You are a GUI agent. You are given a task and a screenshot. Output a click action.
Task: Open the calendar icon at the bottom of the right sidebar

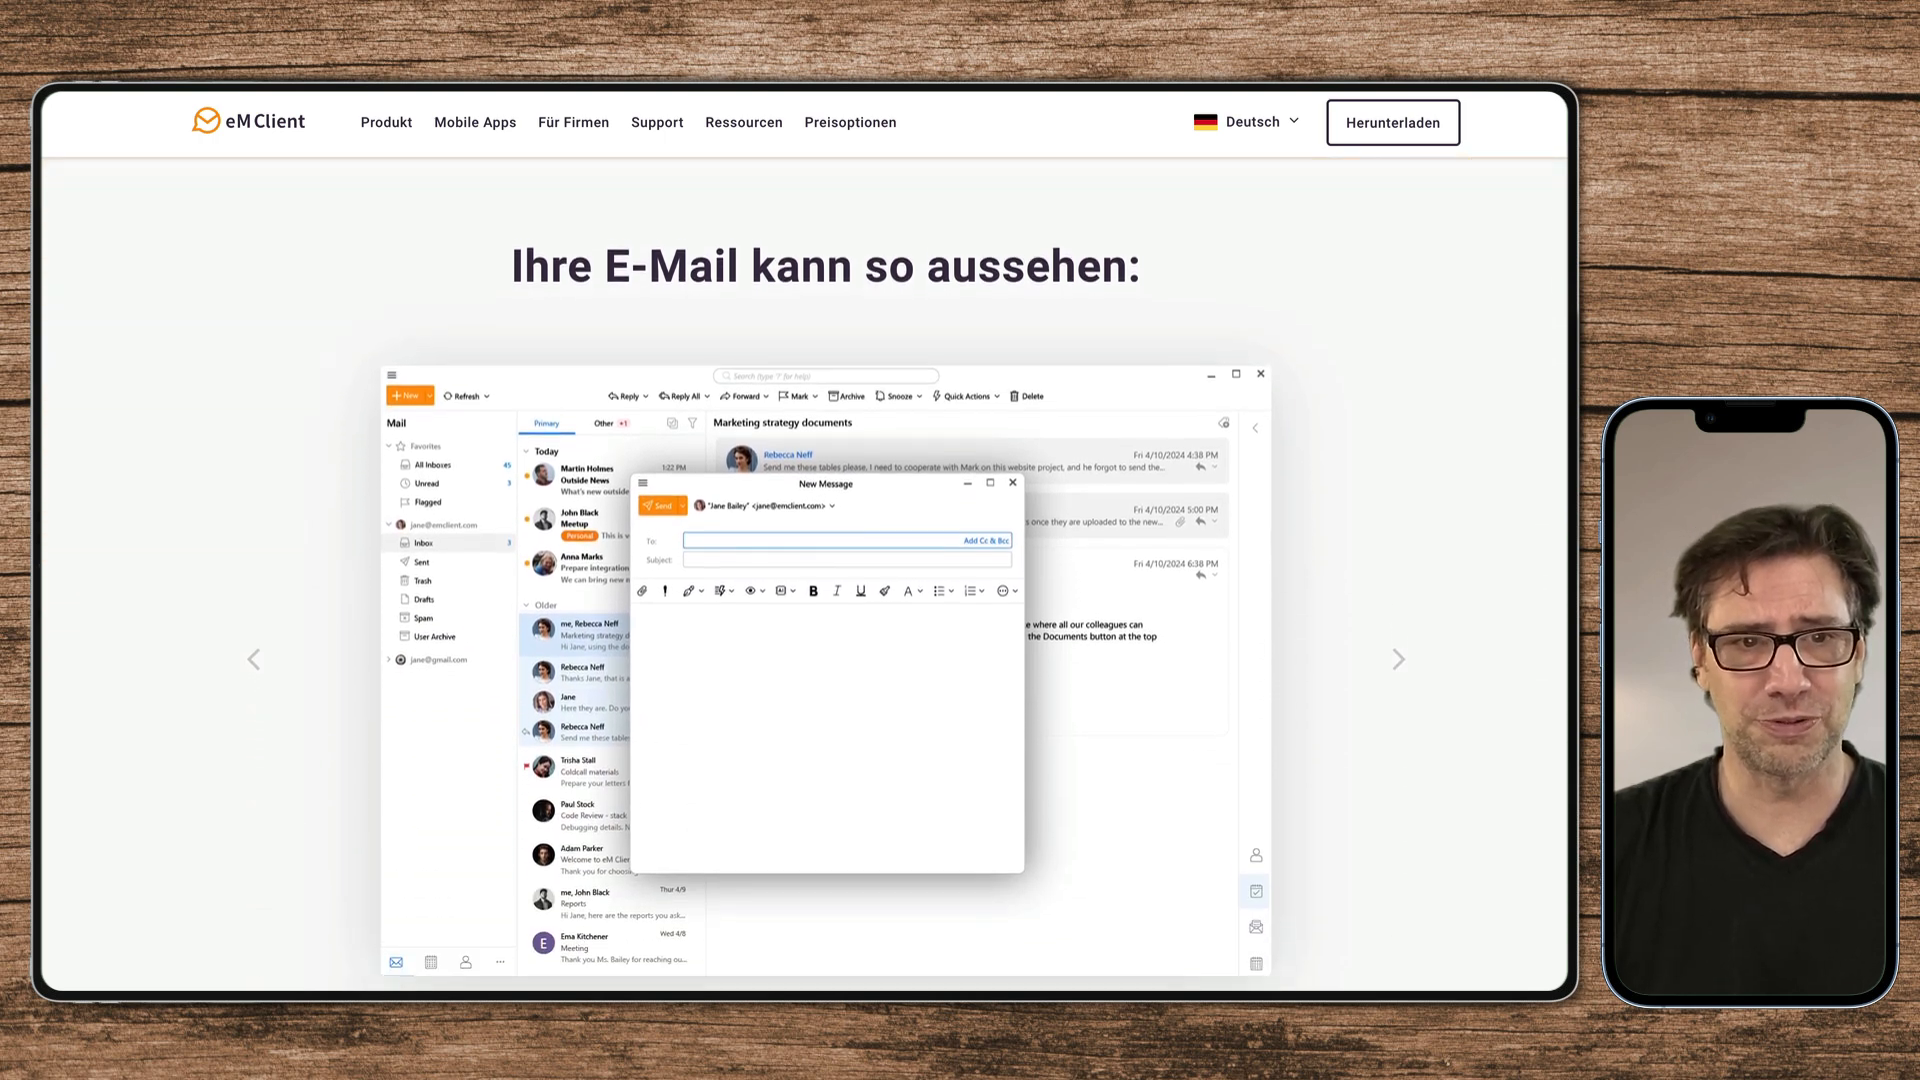(1256, 963)
